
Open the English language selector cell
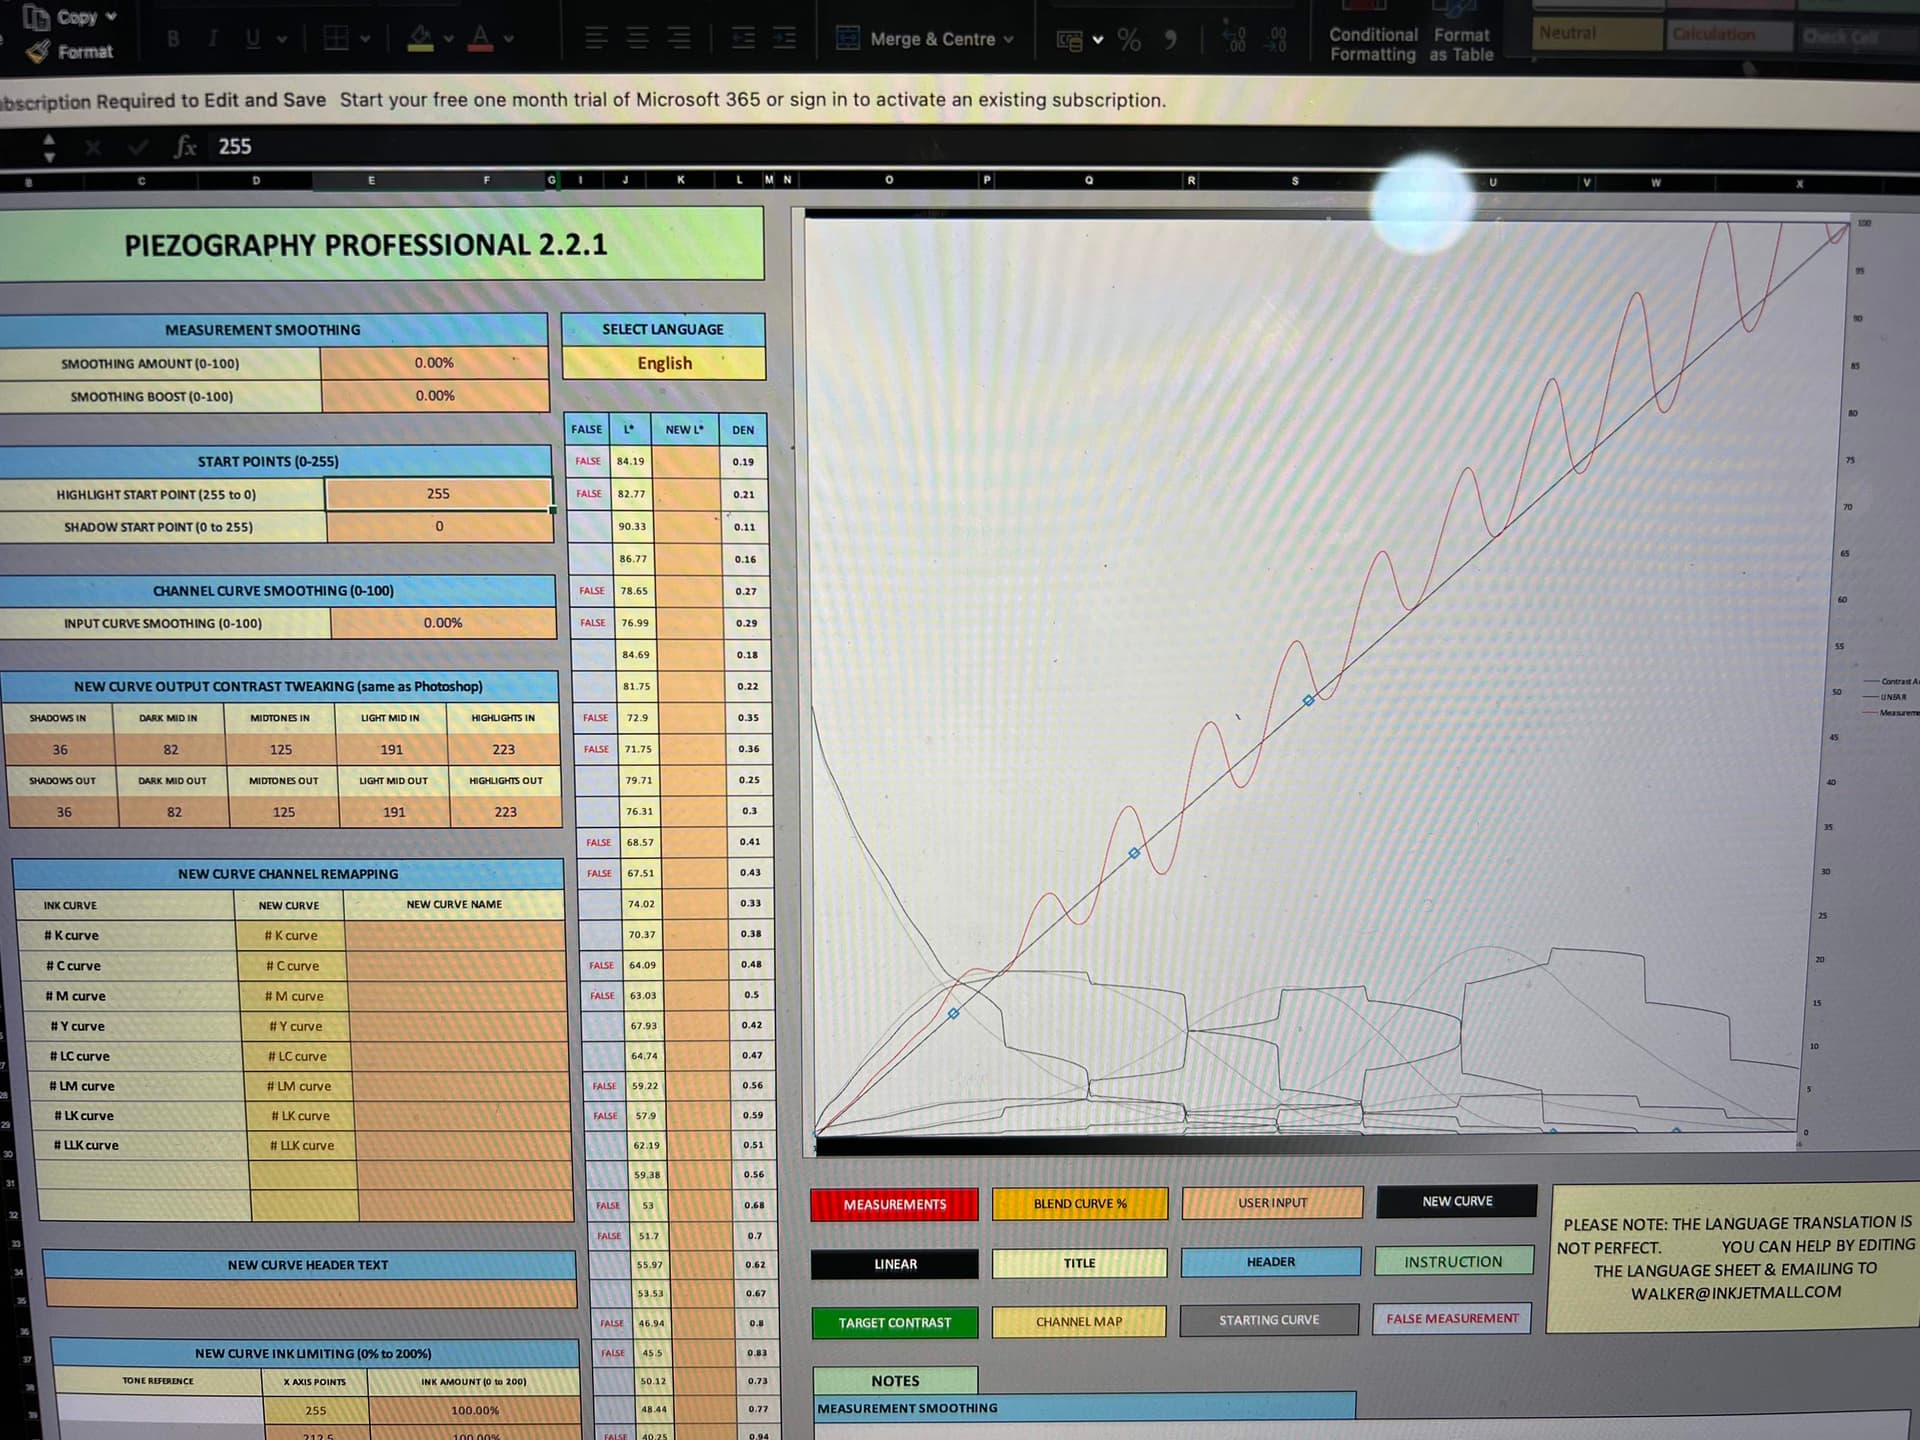664,363
